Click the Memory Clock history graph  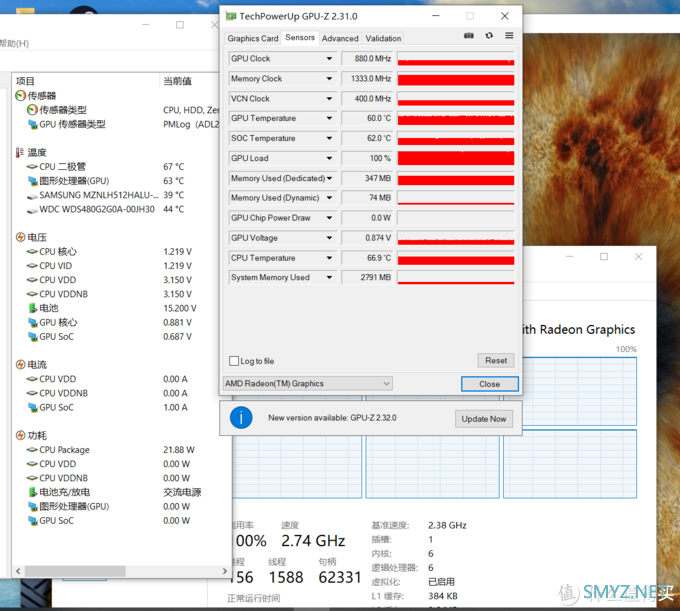pos(456,78)
